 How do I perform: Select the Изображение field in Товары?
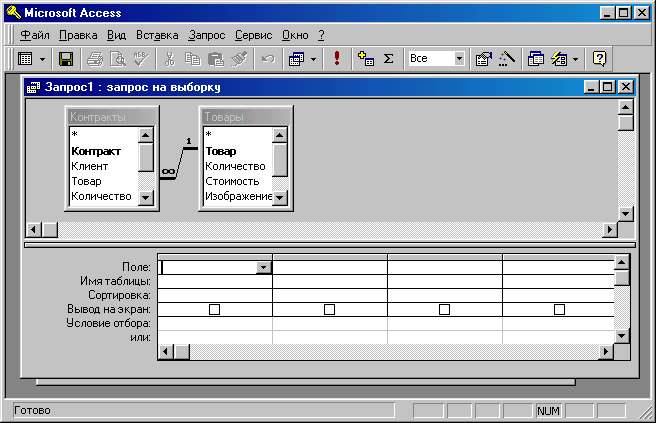tap(238, 196)
